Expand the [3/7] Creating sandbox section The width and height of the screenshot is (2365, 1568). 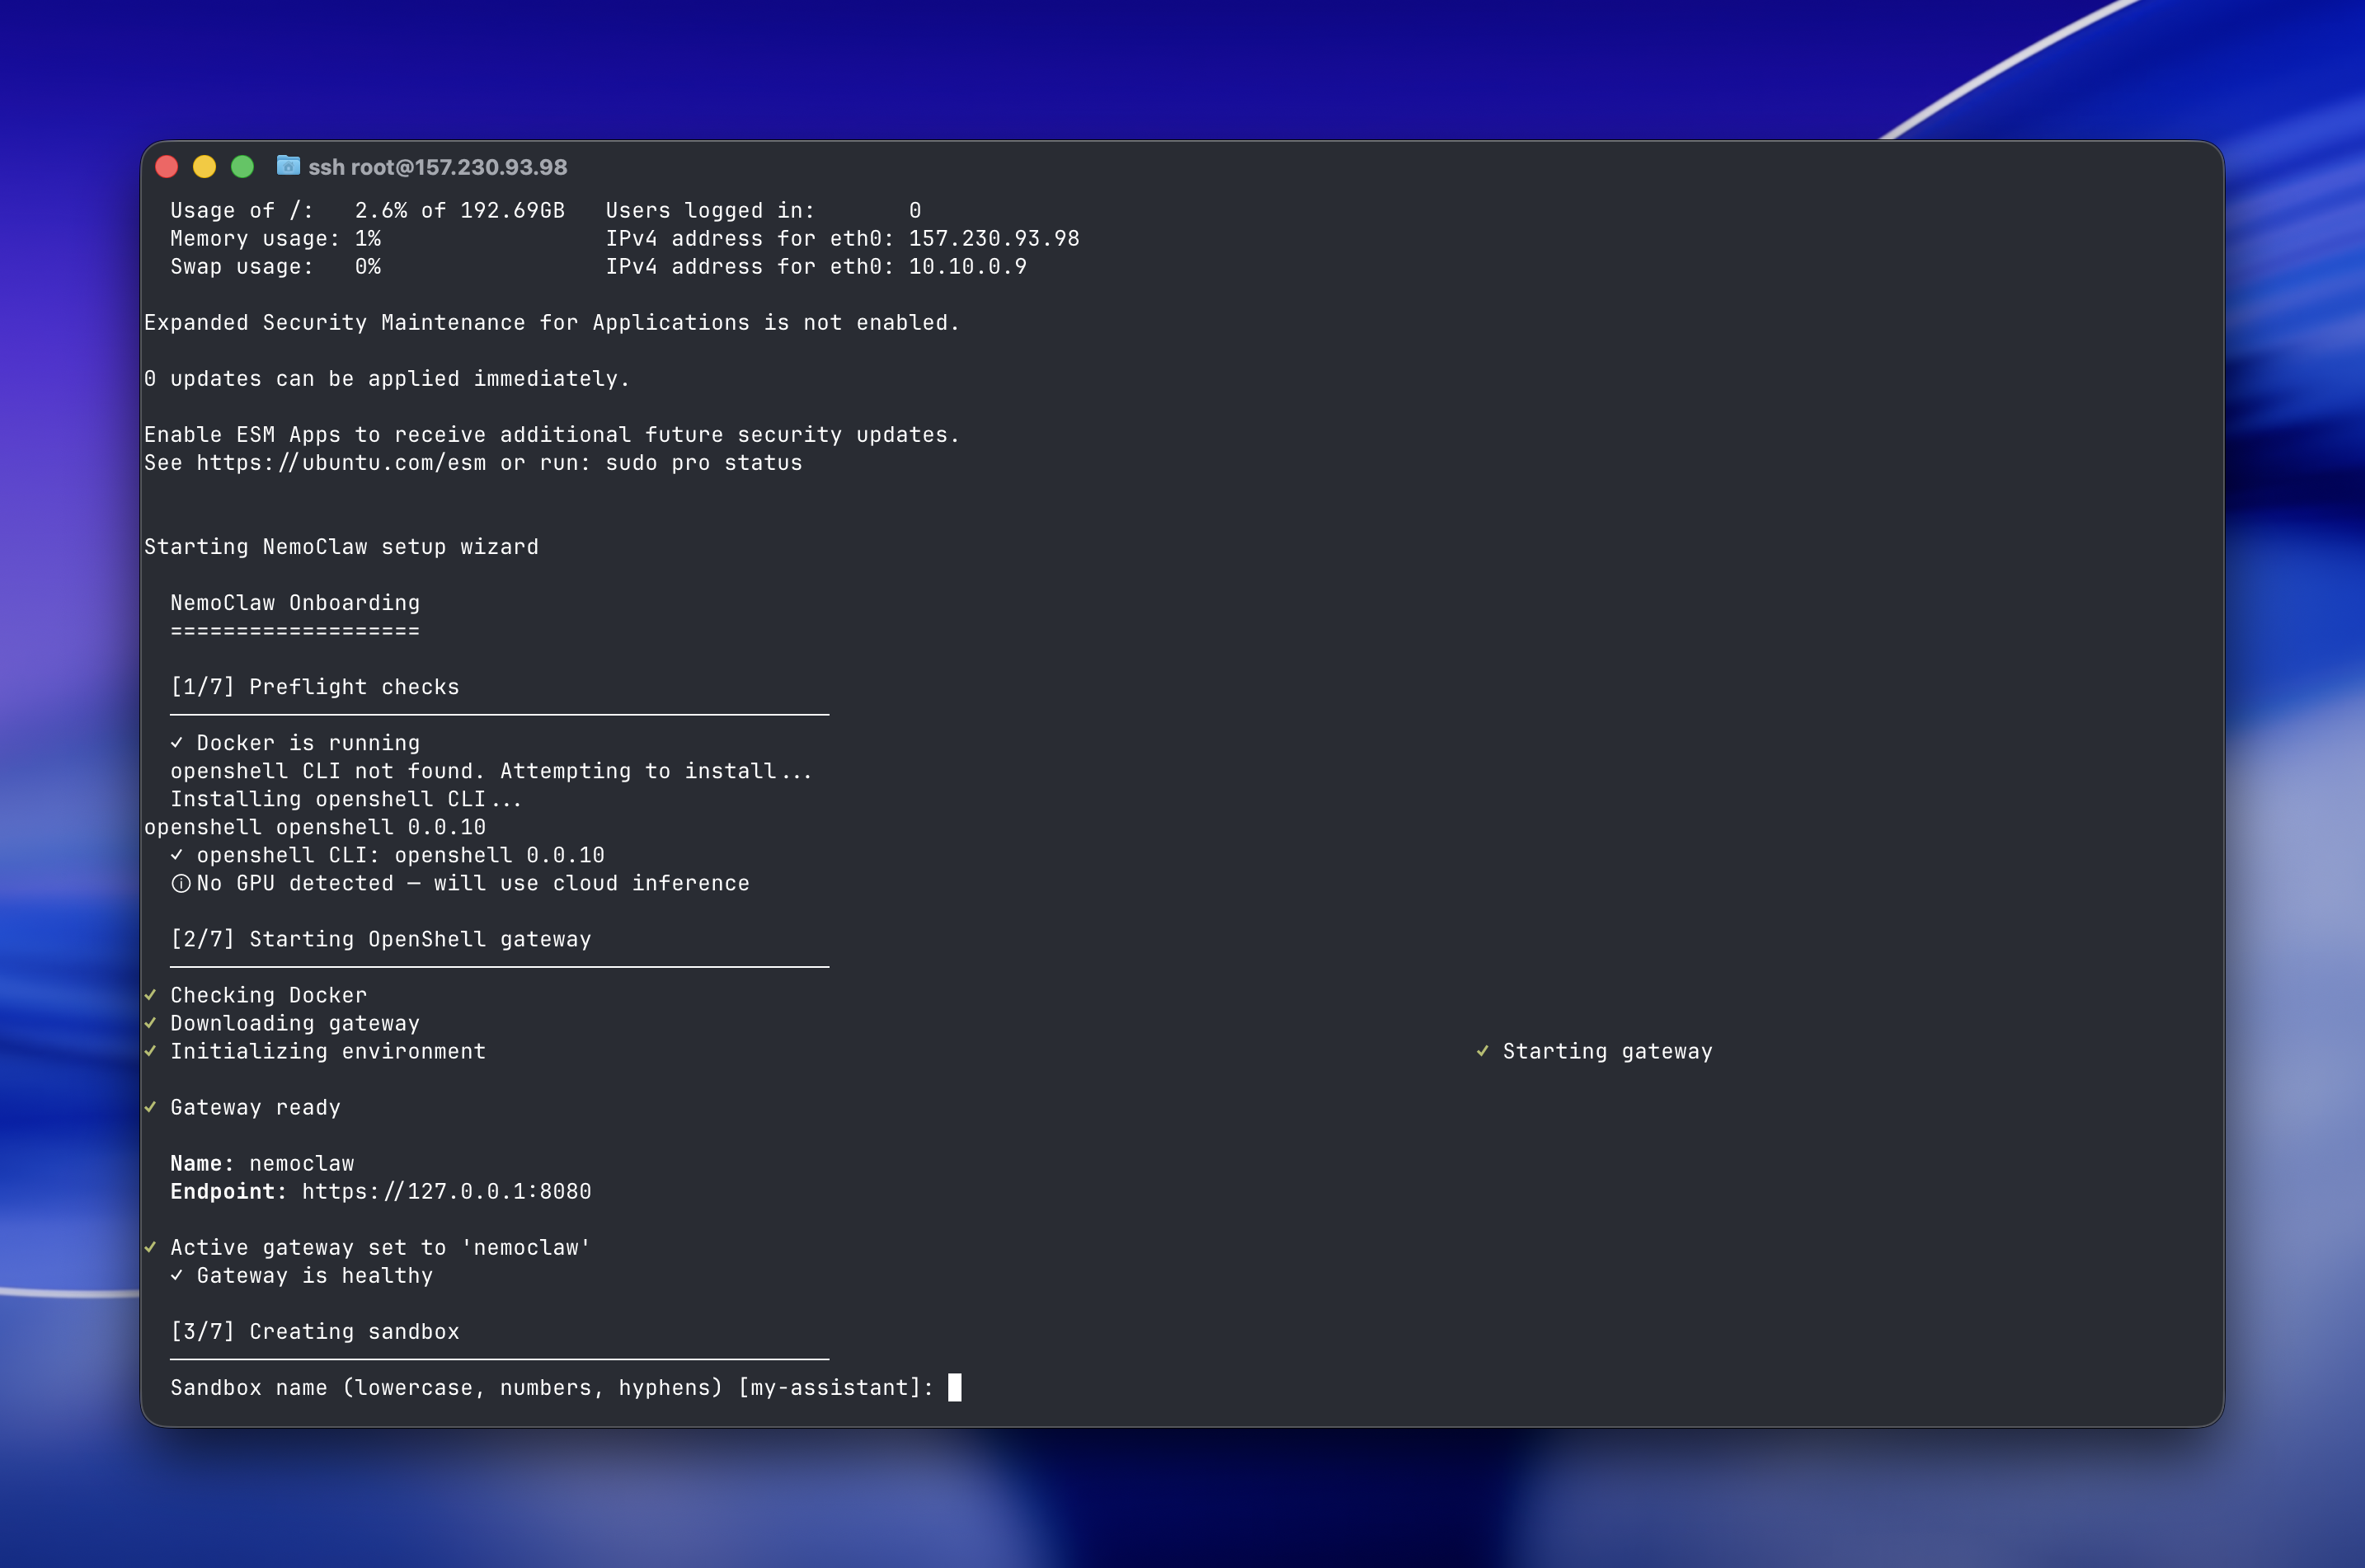(316, 1331)
